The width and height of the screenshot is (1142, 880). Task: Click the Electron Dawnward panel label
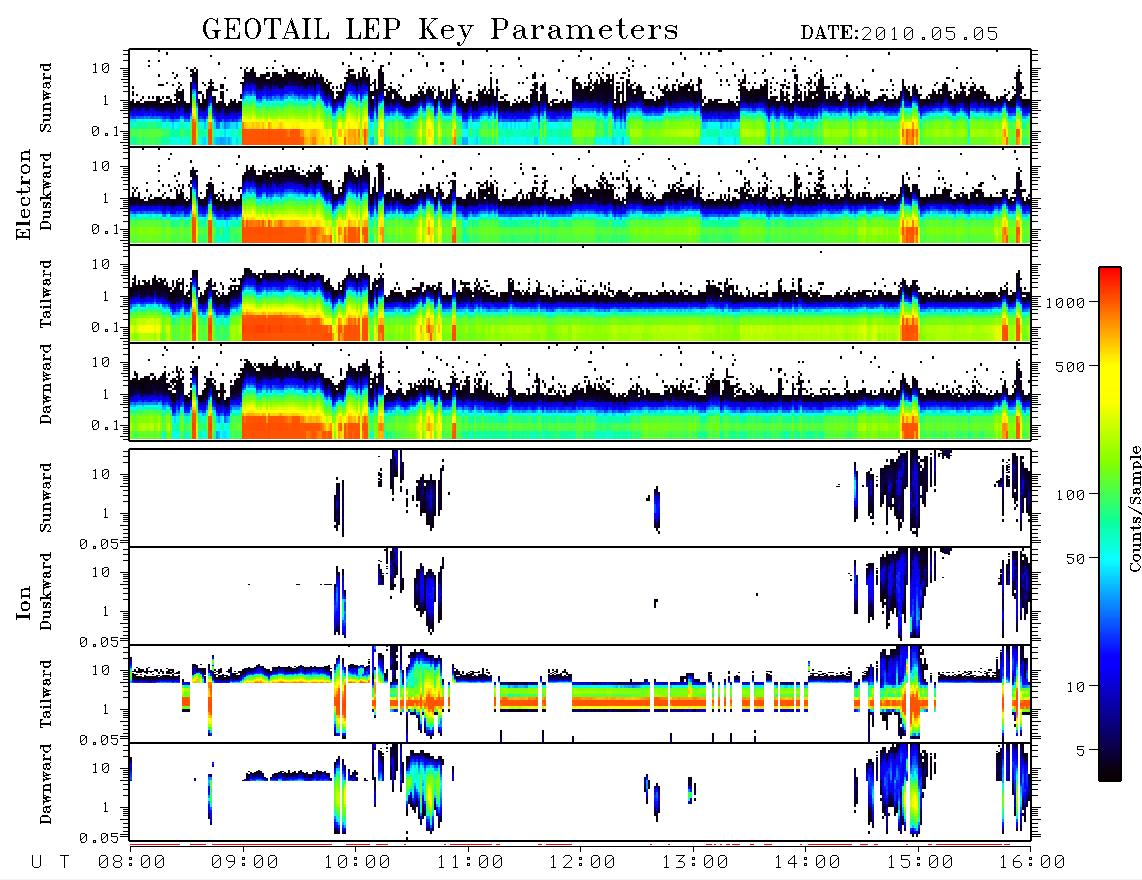[x=46, y=385]
